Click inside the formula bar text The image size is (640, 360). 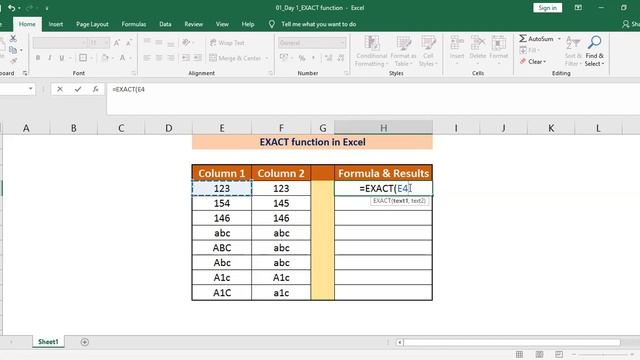[x=129, y=89]
